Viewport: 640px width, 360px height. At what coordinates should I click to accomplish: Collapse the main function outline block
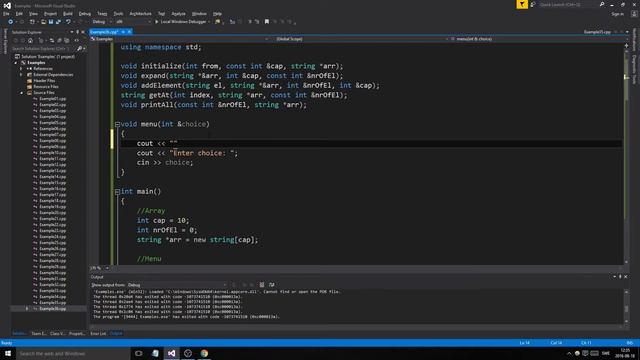pyautogui.click(x=117, y=191)
